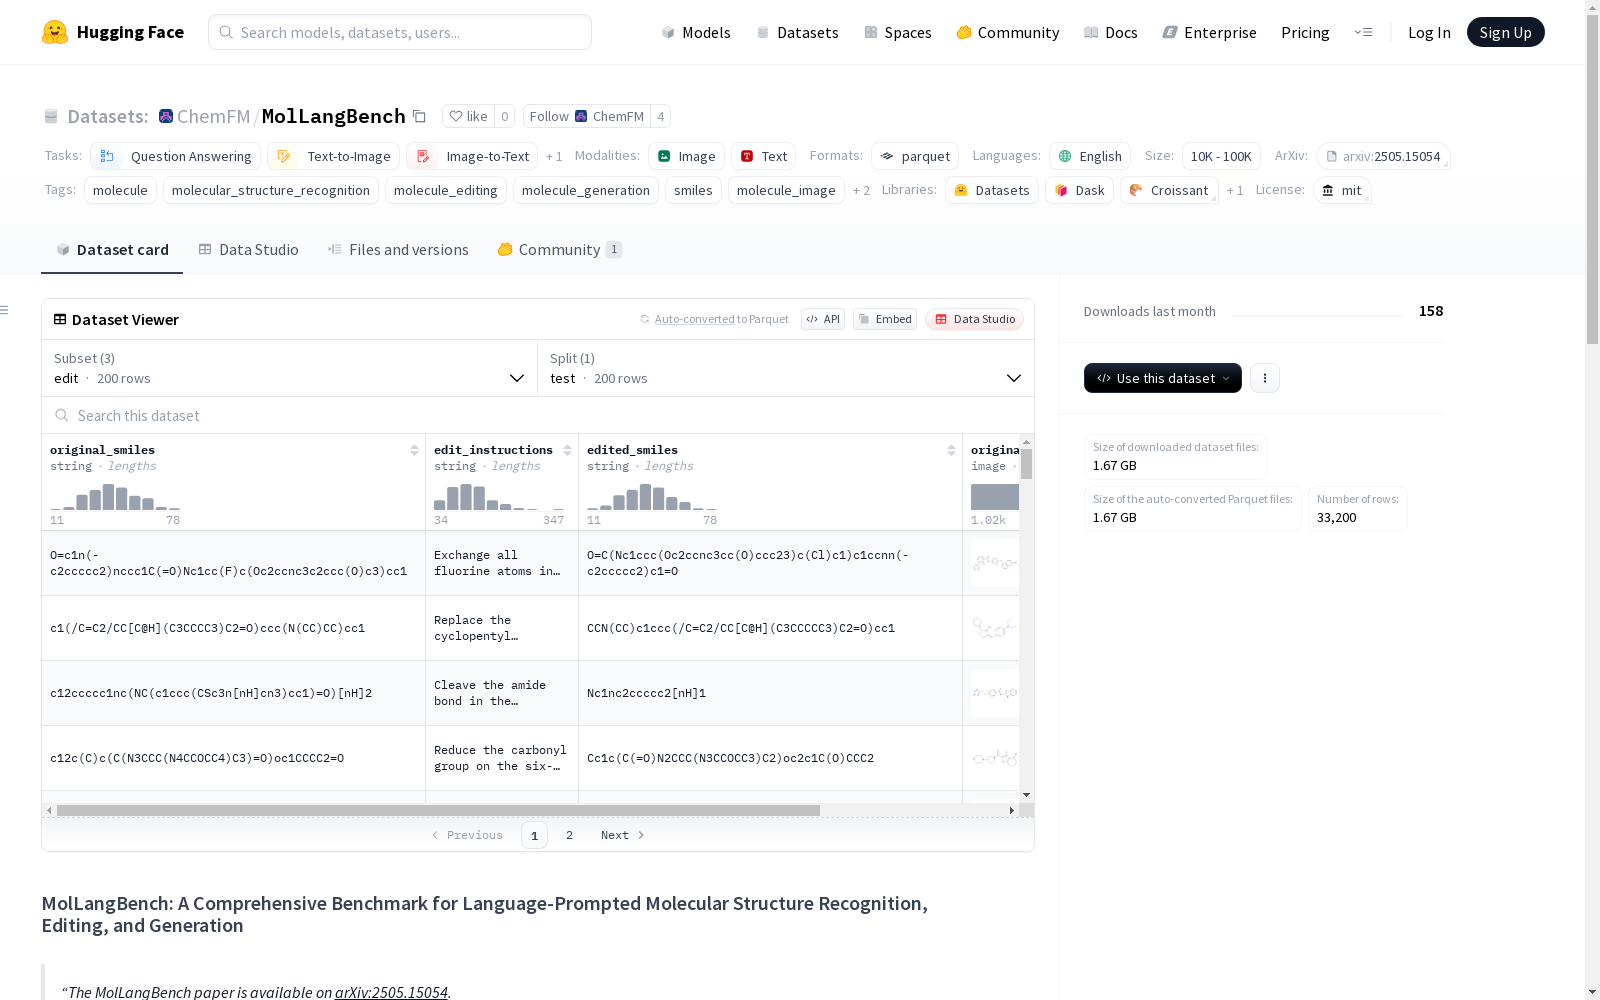Open the arxiv:2505.15054 tag
The height and width of the screenshot is (1000, 1600).
pyautogui.click(x=1383, y=157)
